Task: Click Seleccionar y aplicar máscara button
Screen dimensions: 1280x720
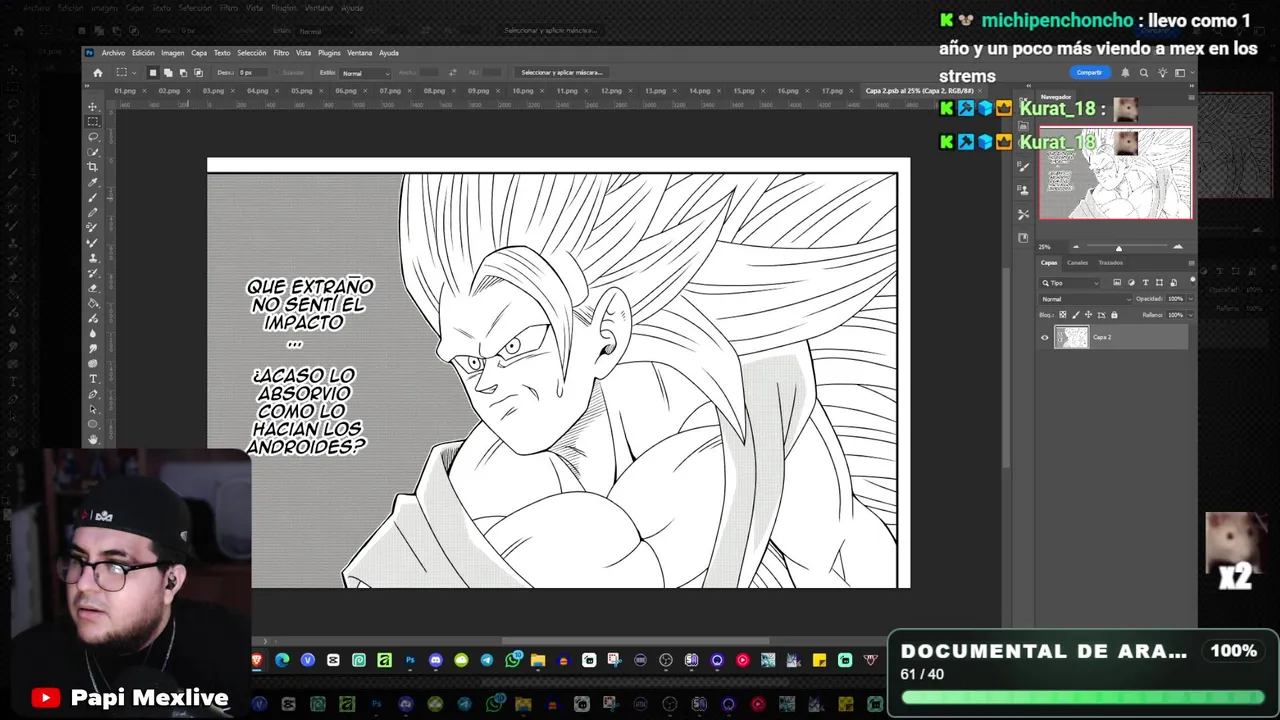Action: [562, 73]
